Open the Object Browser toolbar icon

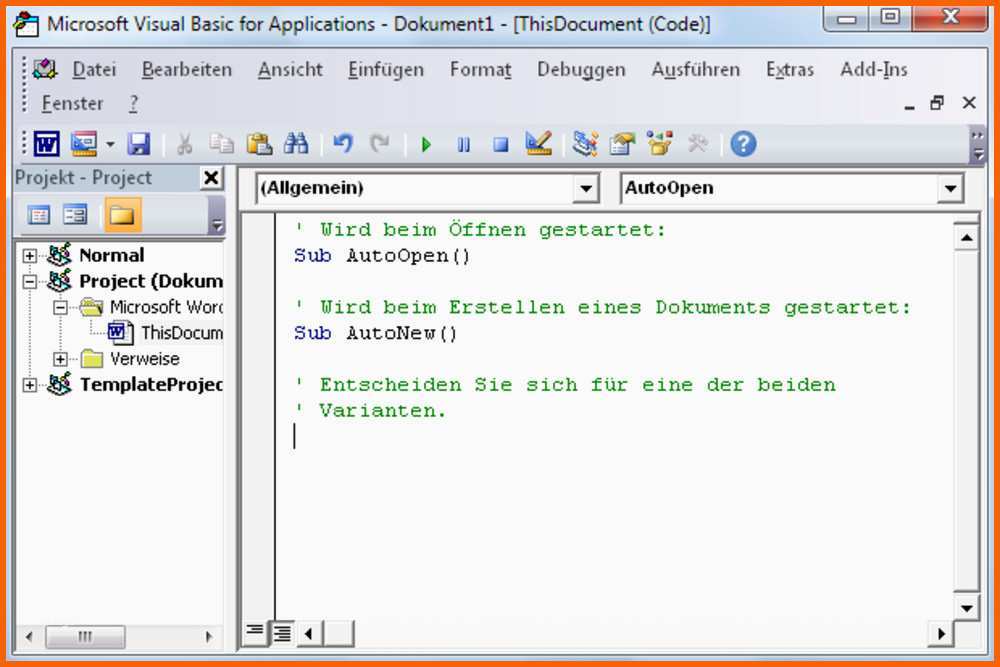pos(660,144)
